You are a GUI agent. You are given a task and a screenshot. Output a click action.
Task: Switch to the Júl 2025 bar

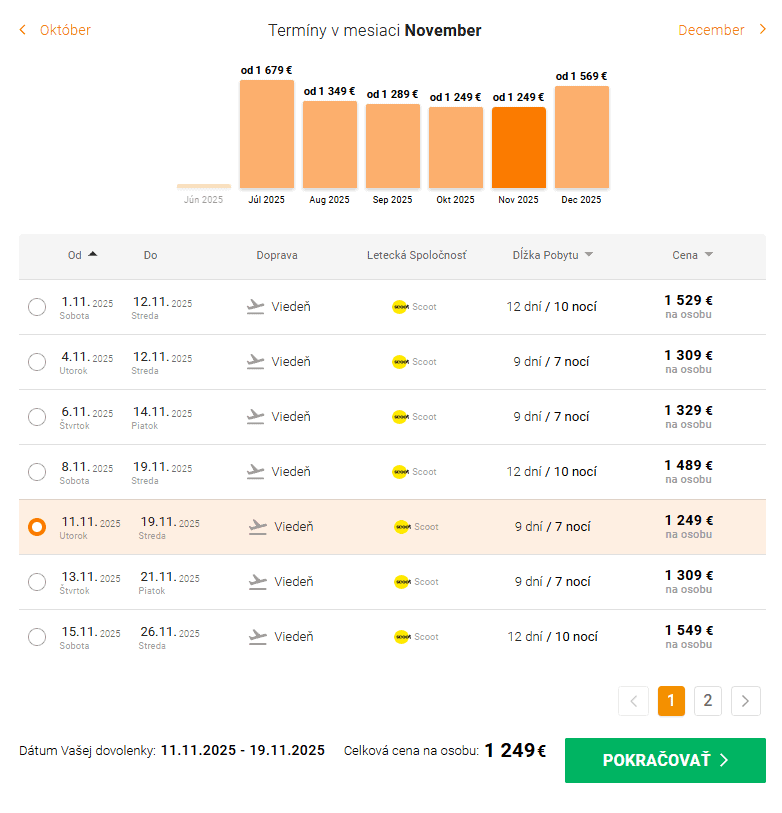267,135
